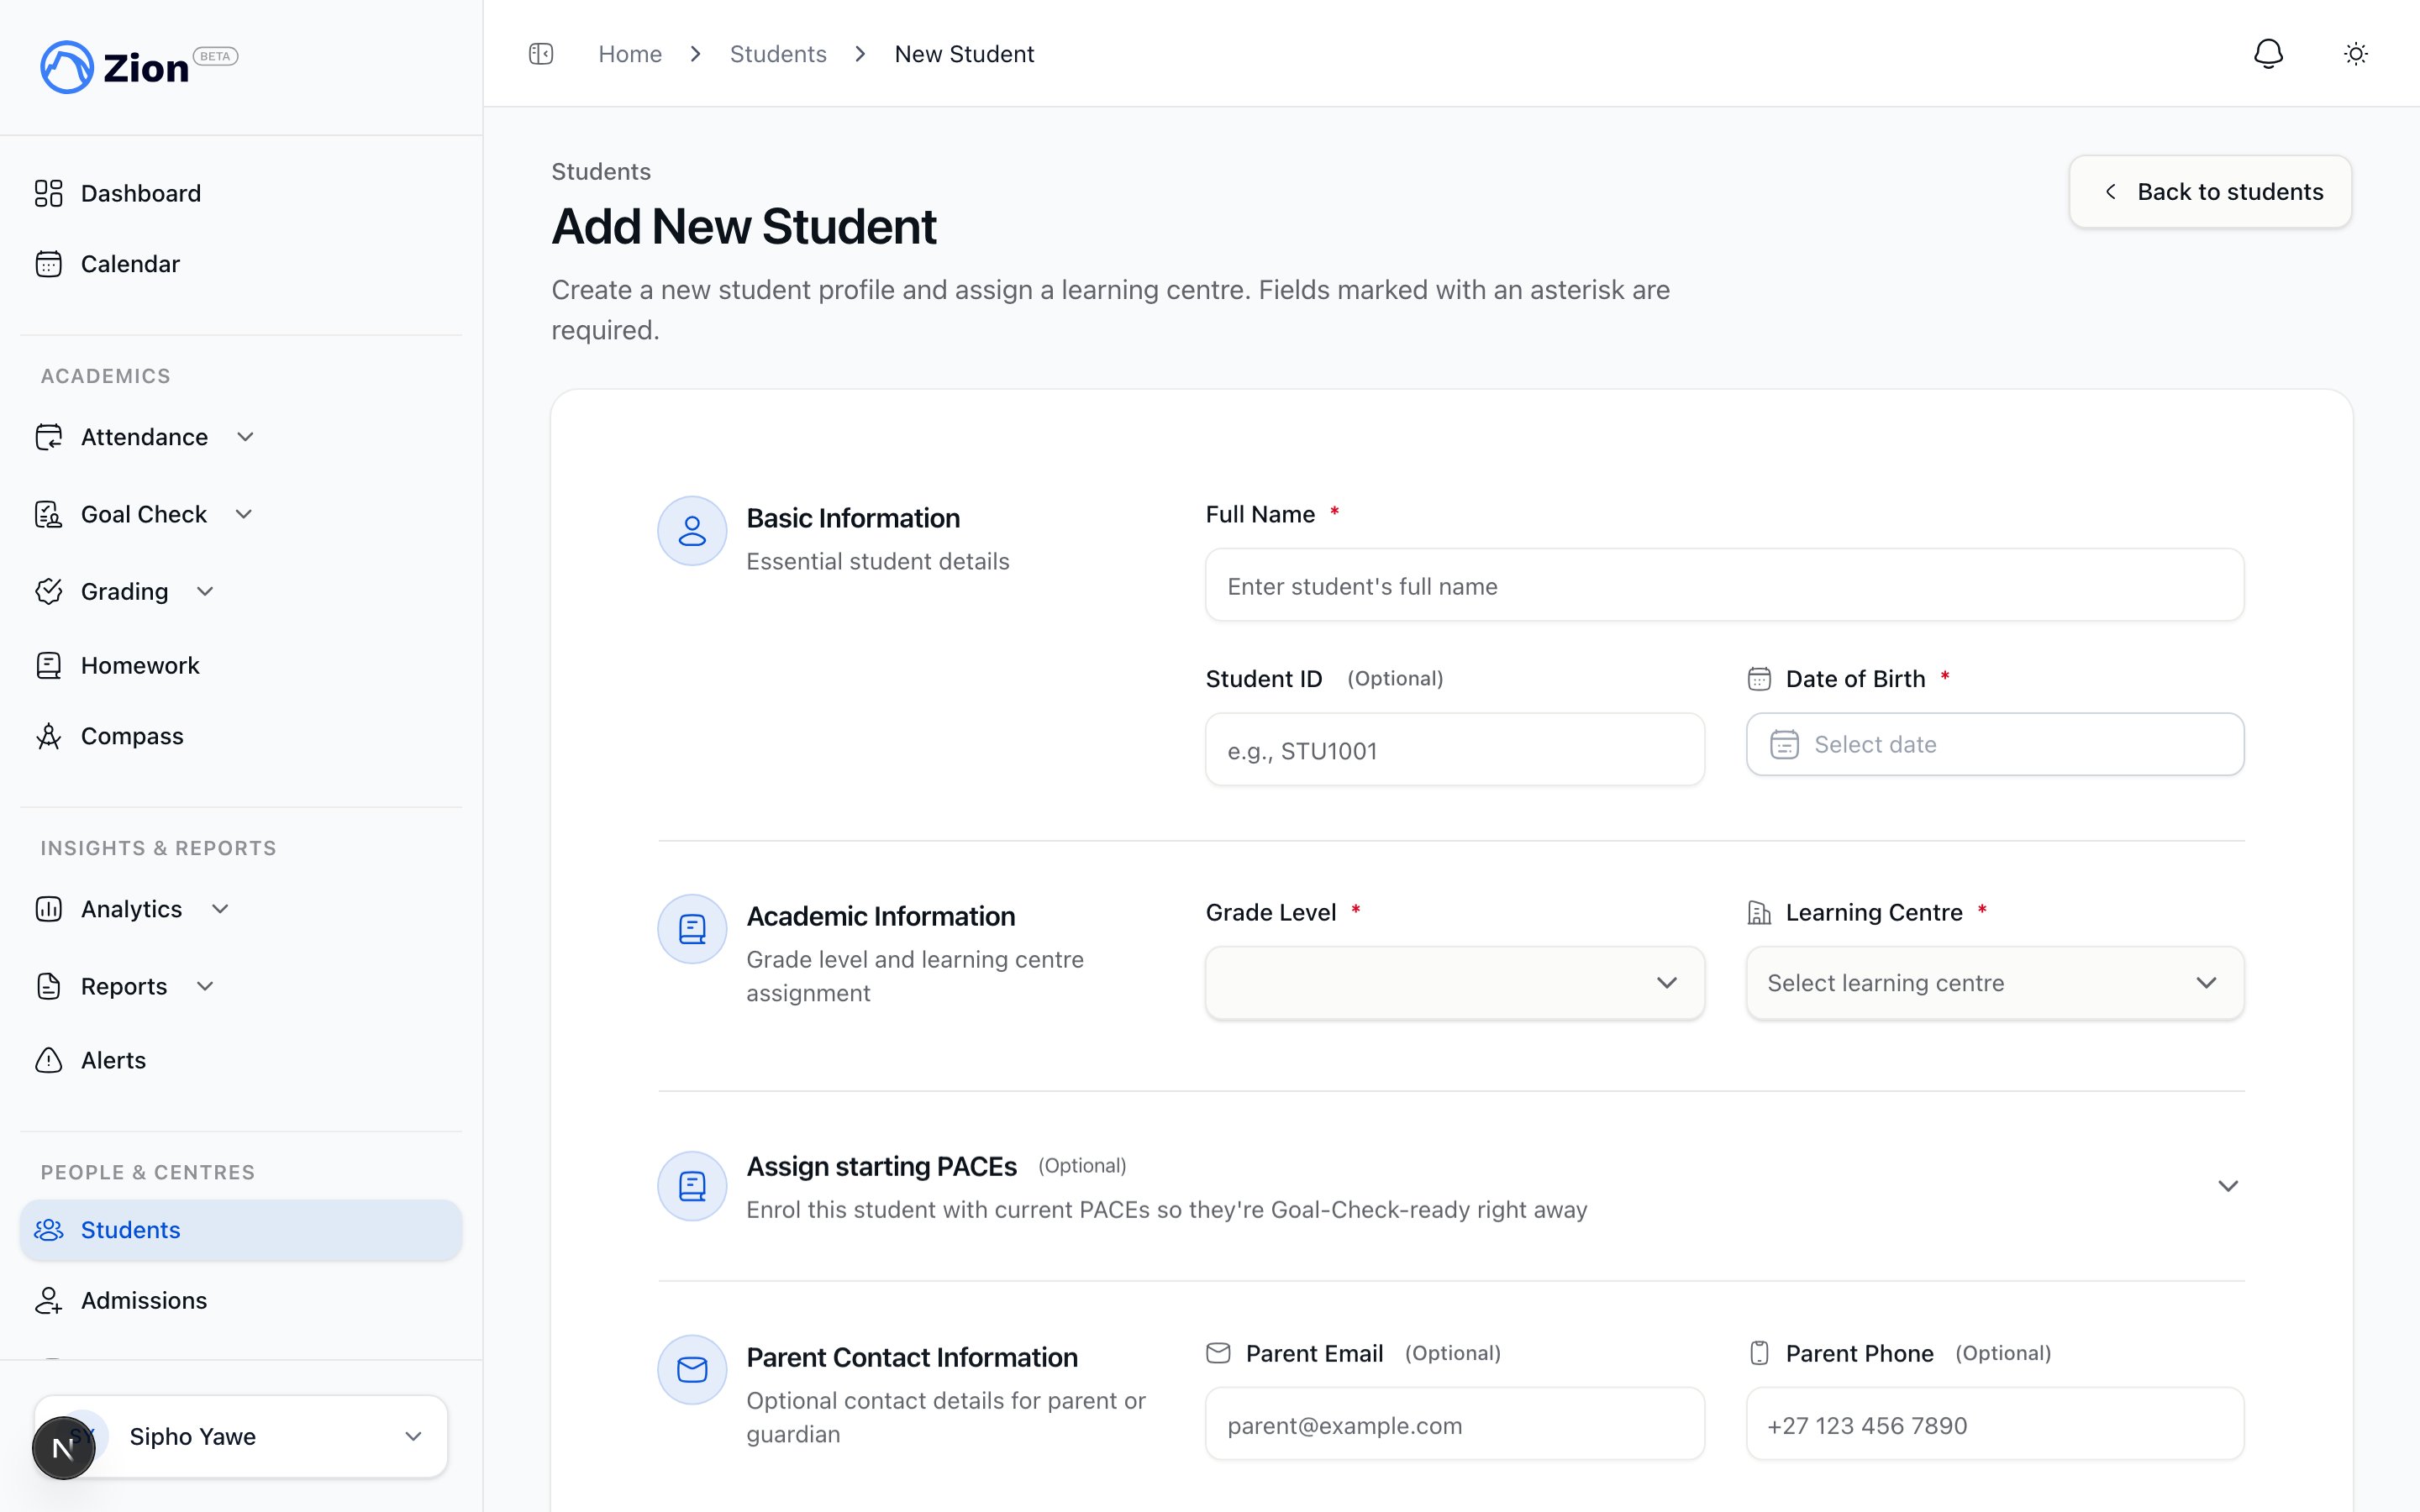Click the Parent Contact envelope circle icon
Screen dimensions: 2420x1512
tap(692, 1370)
